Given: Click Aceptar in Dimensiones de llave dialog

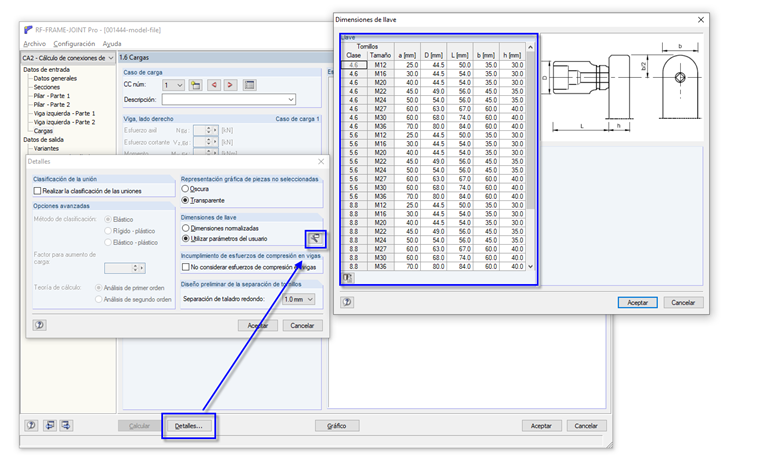Looking at the screenshot, I should pyautogui.click(x=638, y=302).
